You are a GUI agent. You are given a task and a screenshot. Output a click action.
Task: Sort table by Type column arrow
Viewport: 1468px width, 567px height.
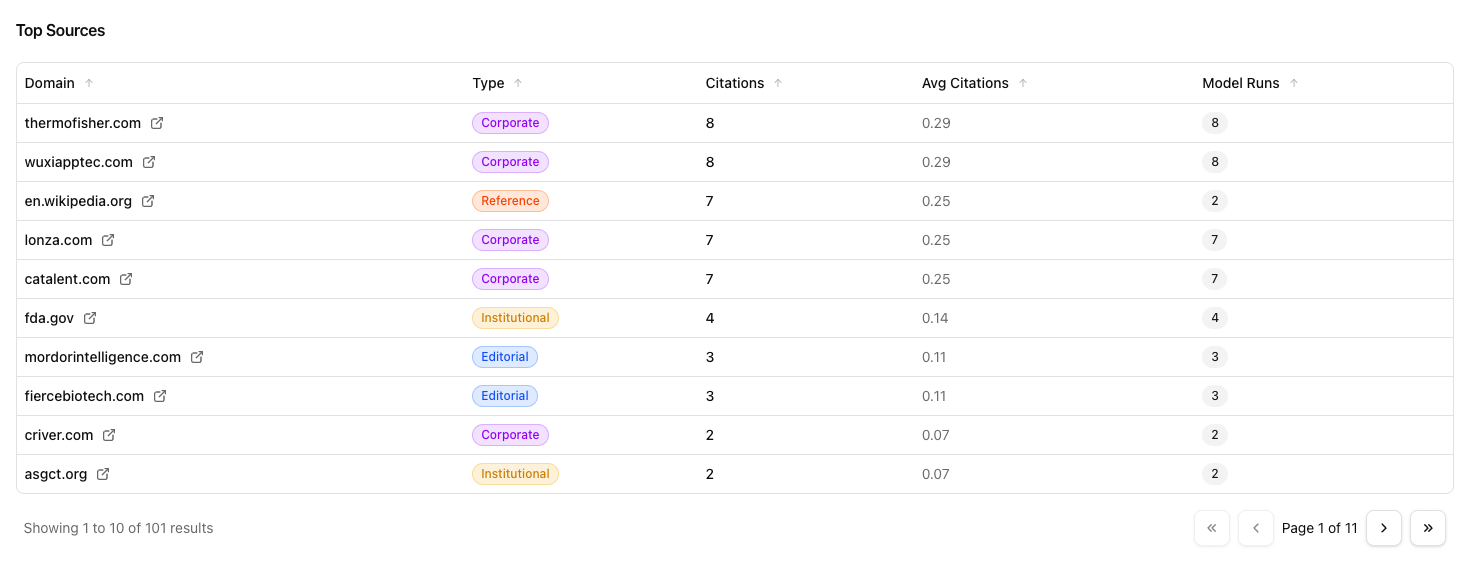(518, 83)
